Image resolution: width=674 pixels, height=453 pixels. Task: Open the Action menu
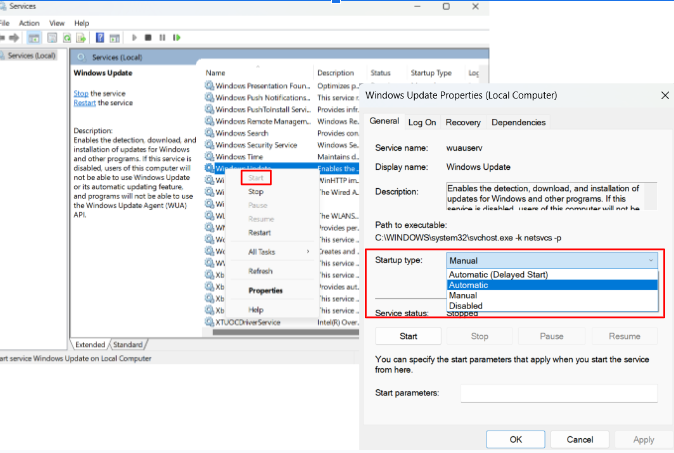coord(29,23)
